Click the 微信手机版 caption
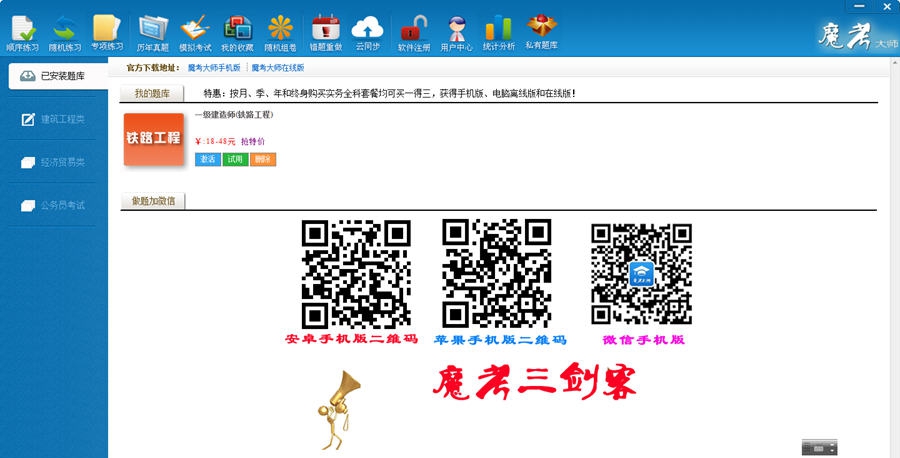This screenshot has height=458, width=900. pos(643,340)
